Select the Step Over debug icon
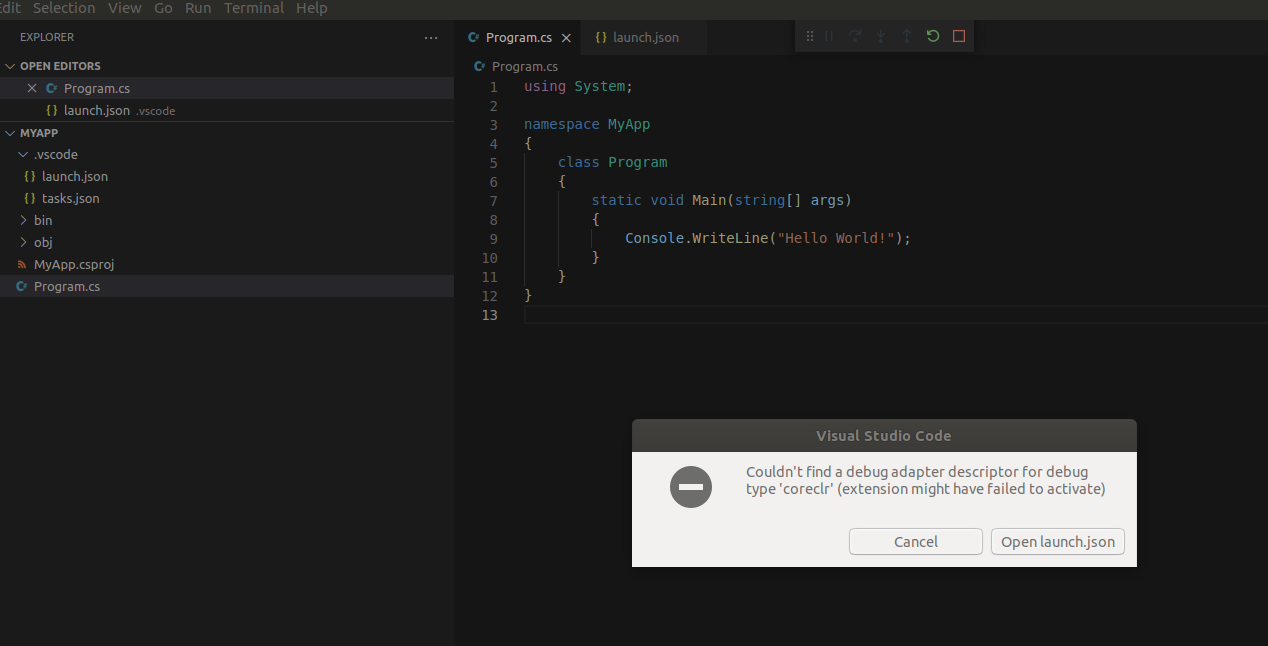 pos(854,36)
